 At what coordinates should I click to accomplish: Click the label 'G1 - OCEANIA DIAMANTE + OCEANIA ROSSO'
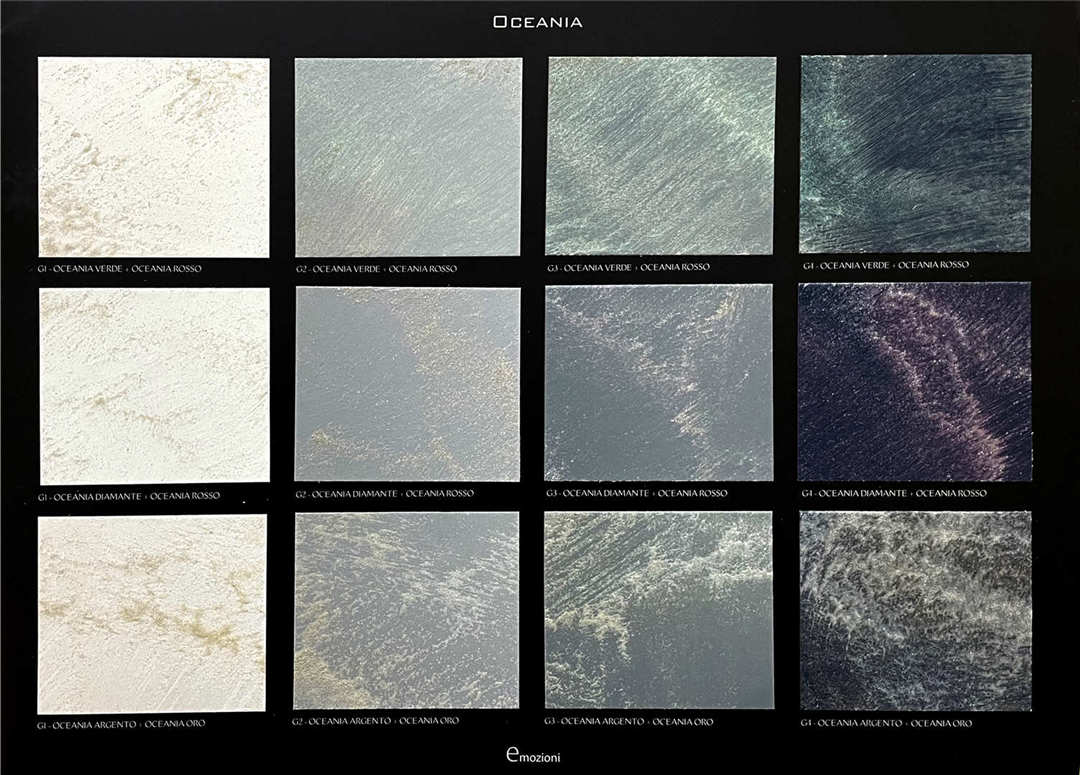point(129,496)
